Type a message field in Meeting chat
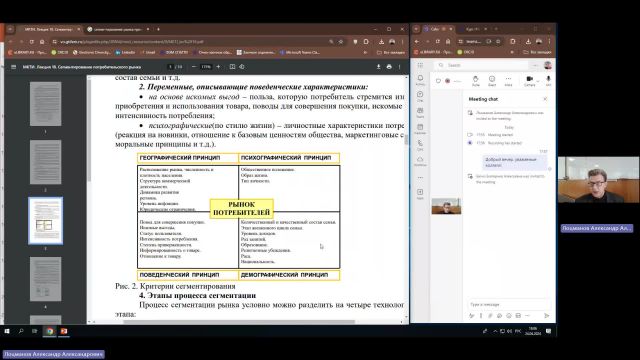 point(508,304)
